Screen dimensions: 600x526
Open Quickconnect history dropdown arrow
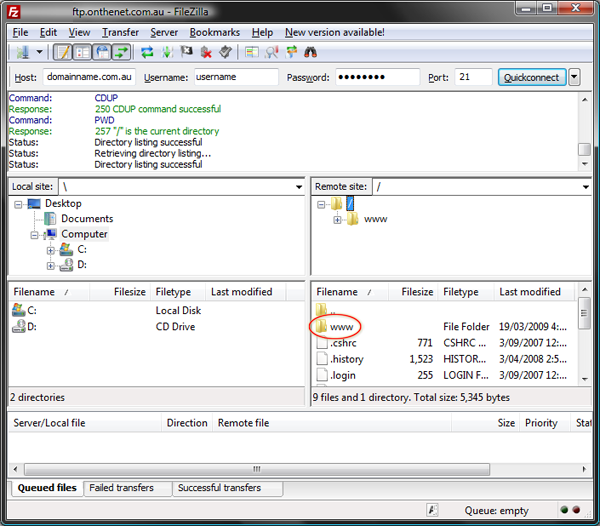574,77
